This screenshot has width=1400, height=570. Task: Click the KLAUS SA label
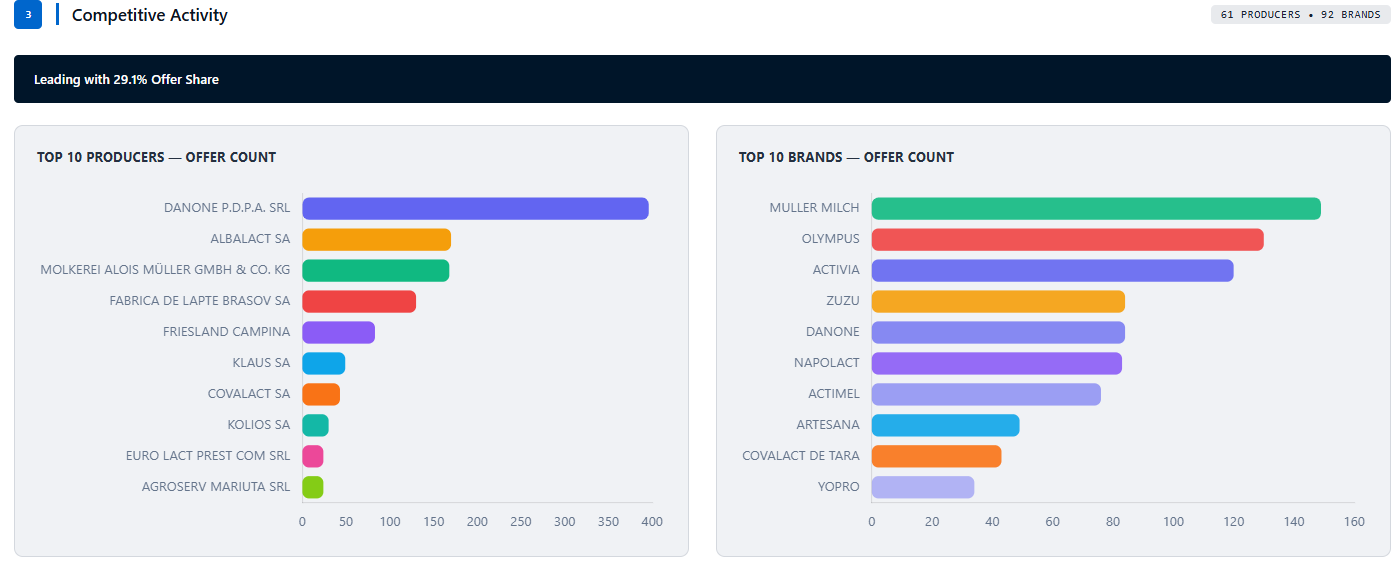tap(261, 363)
